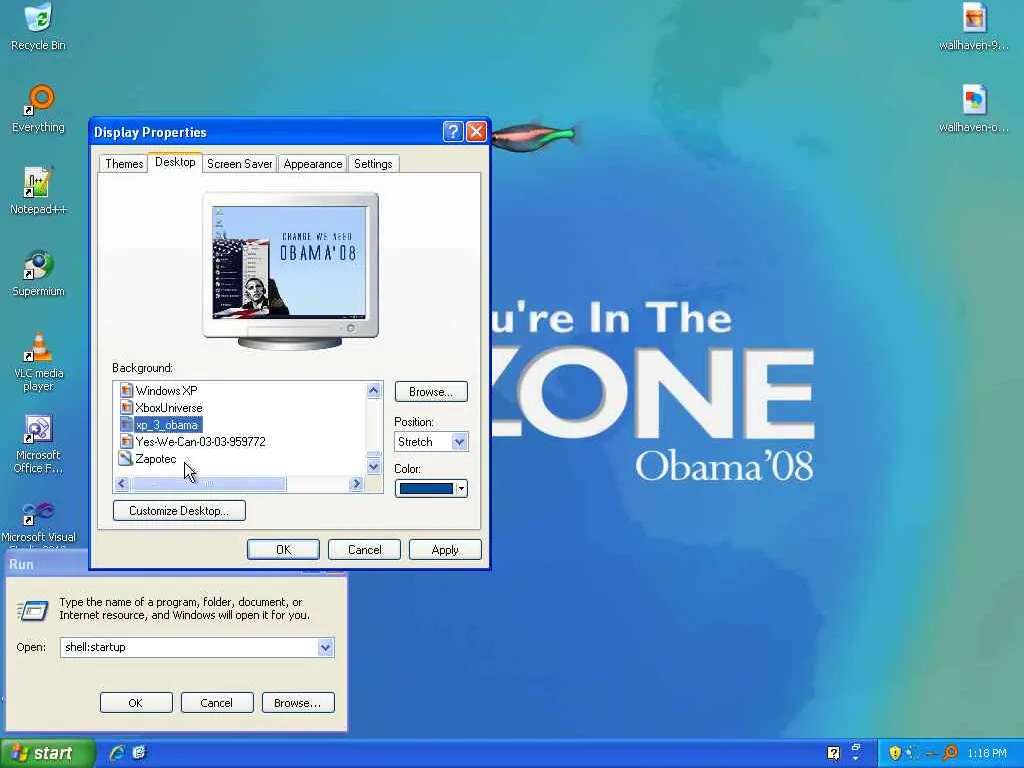The image size is (1024, 768).
Task: Click background list scroll left arrow
Action: (x=121, y=483)
